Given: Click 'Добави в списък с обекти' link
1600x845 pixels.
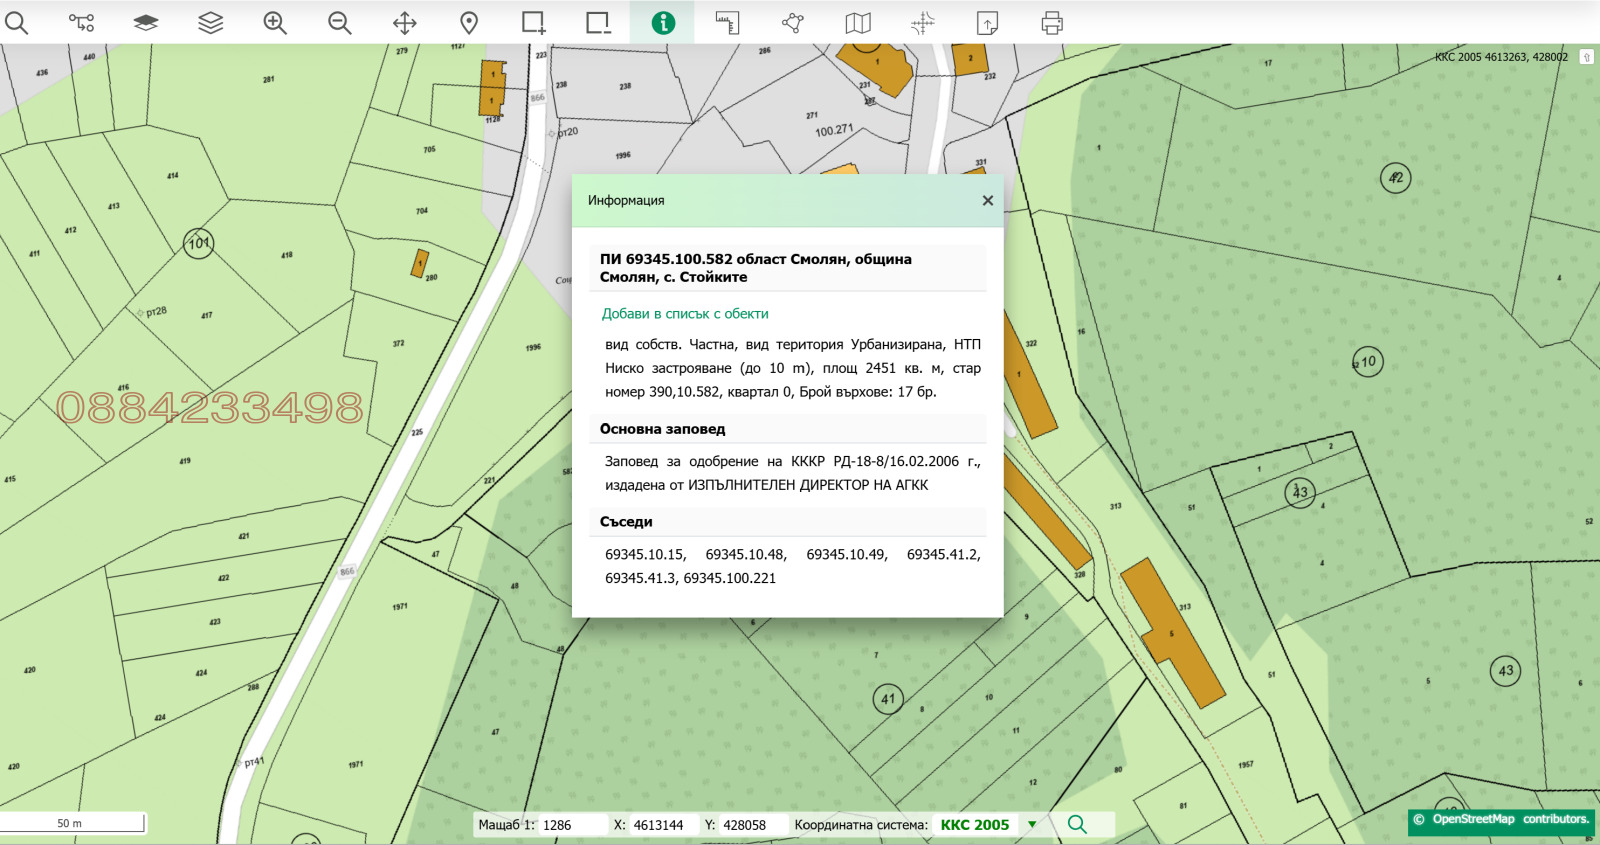Looking at the screenshot, I should (685, 314).
